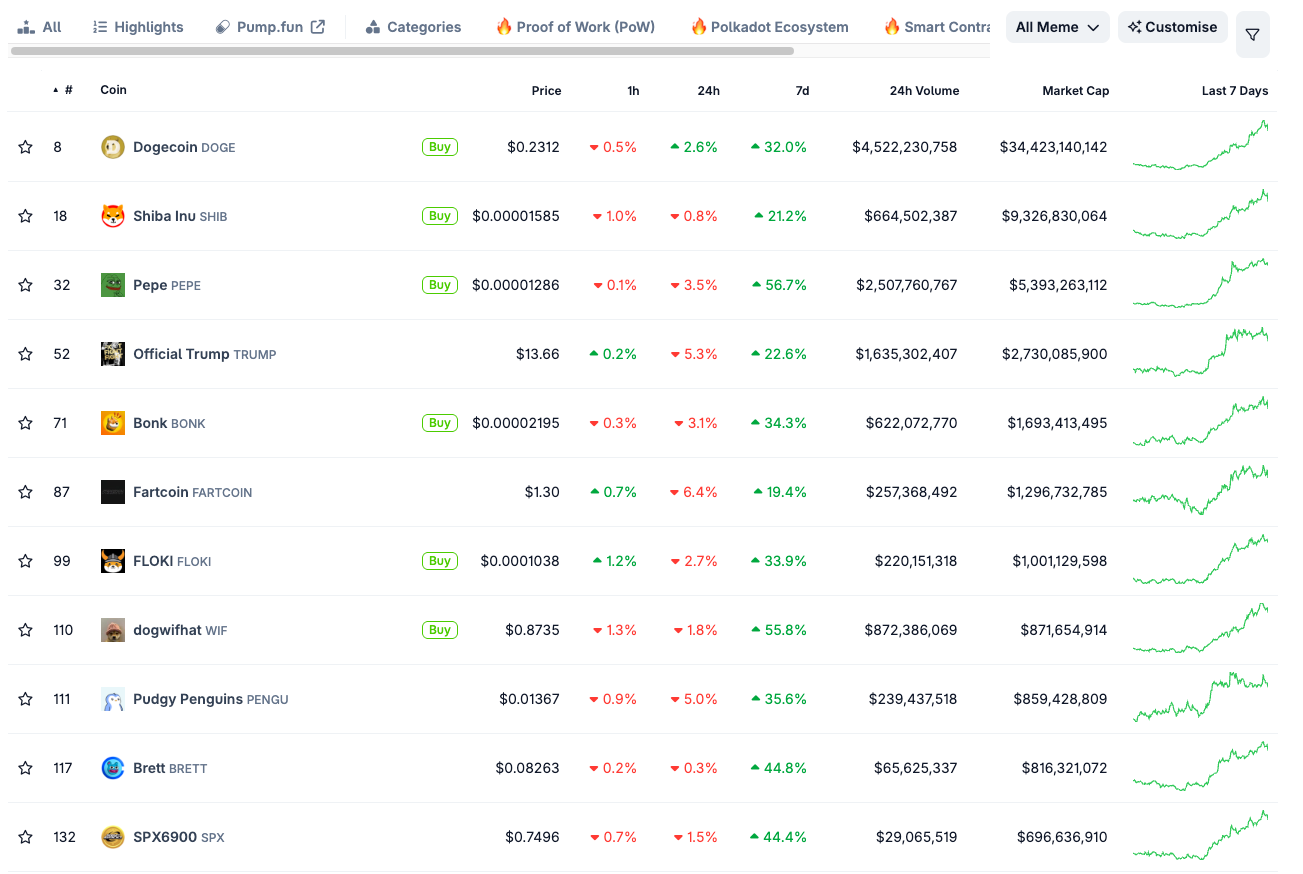Screen dimensions: 1303x874
Task: Star Dogecoin as a favorite
Action: click(x=25, y=147)
